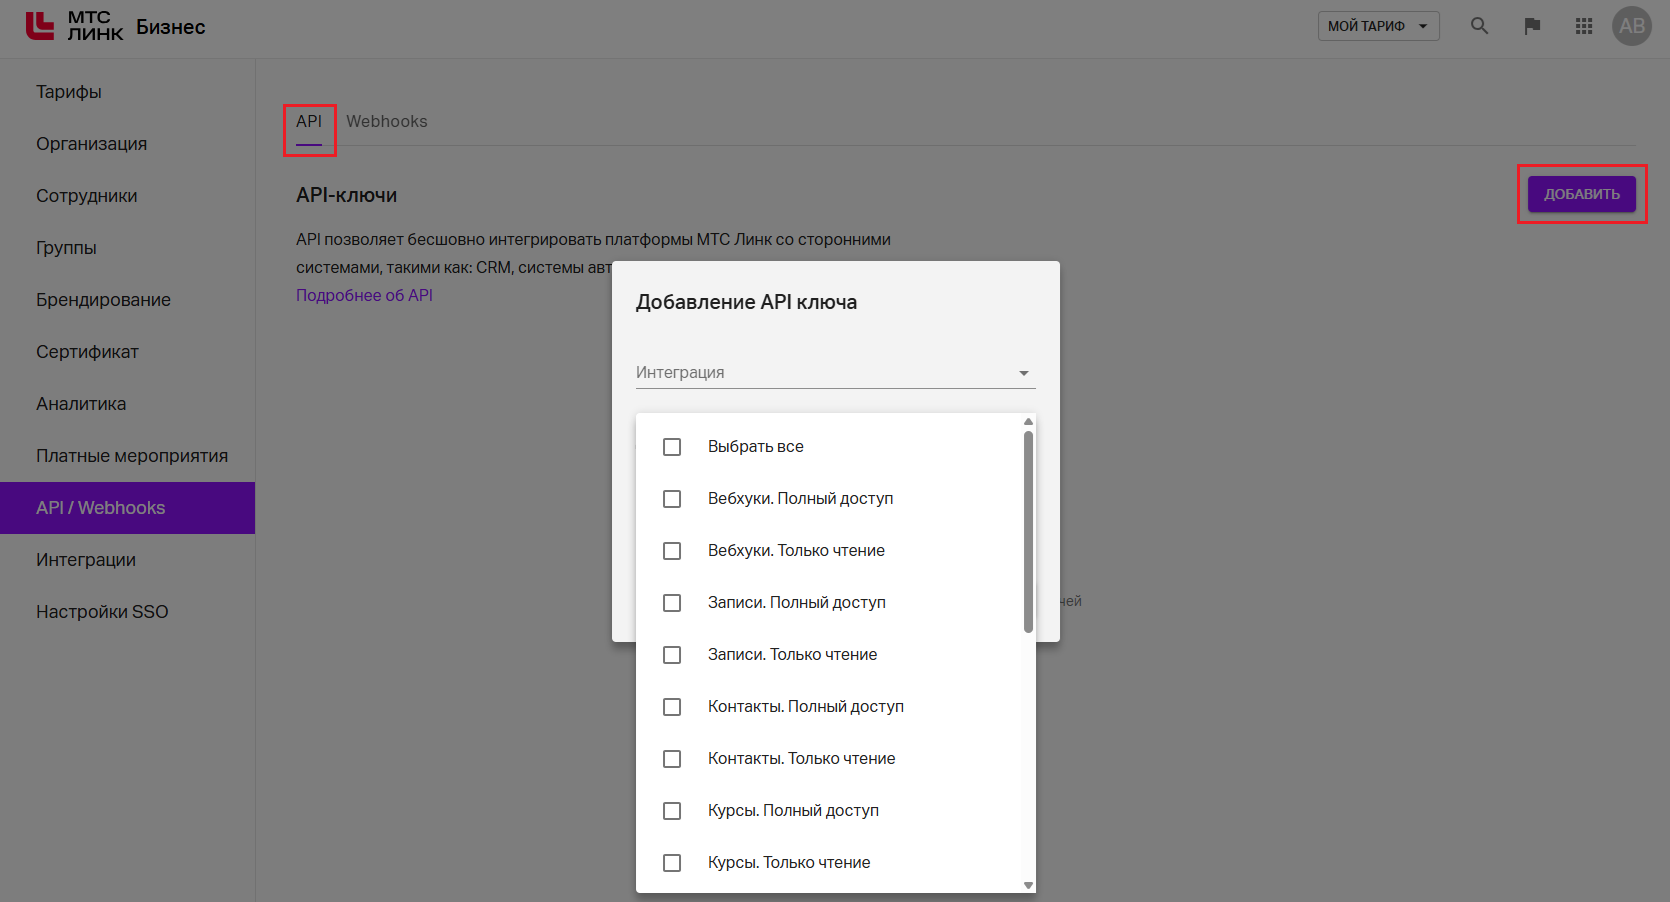Enable 'Вебхуки. Полный доступ' checkbox
The width and height of the screenshot is (1670, 902).
tap(672, 499)
